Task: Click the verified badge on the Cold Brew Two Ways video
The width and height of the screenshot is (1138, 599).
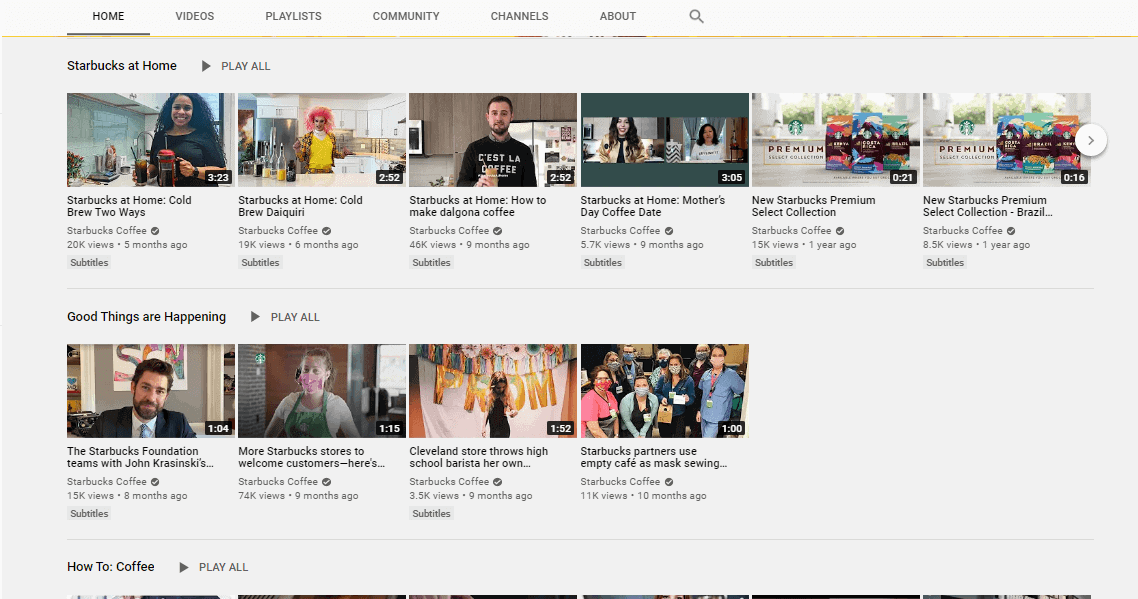Action: (x=154, y=230)
